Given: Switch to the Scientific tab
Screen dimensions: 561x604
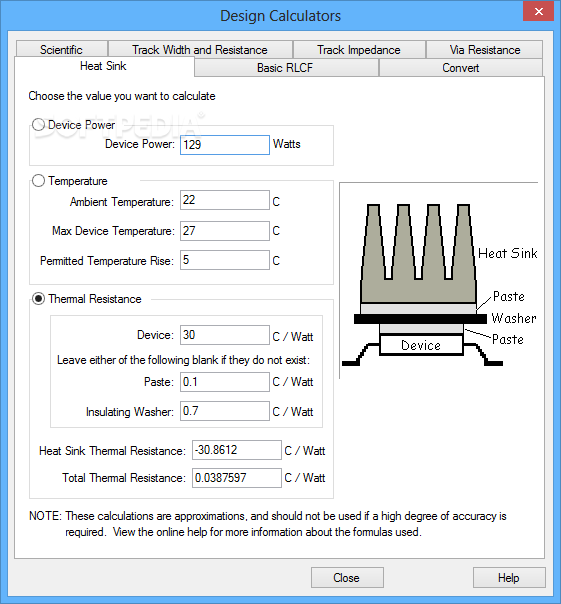Looking at the screenshot, I should pos(62,50).
